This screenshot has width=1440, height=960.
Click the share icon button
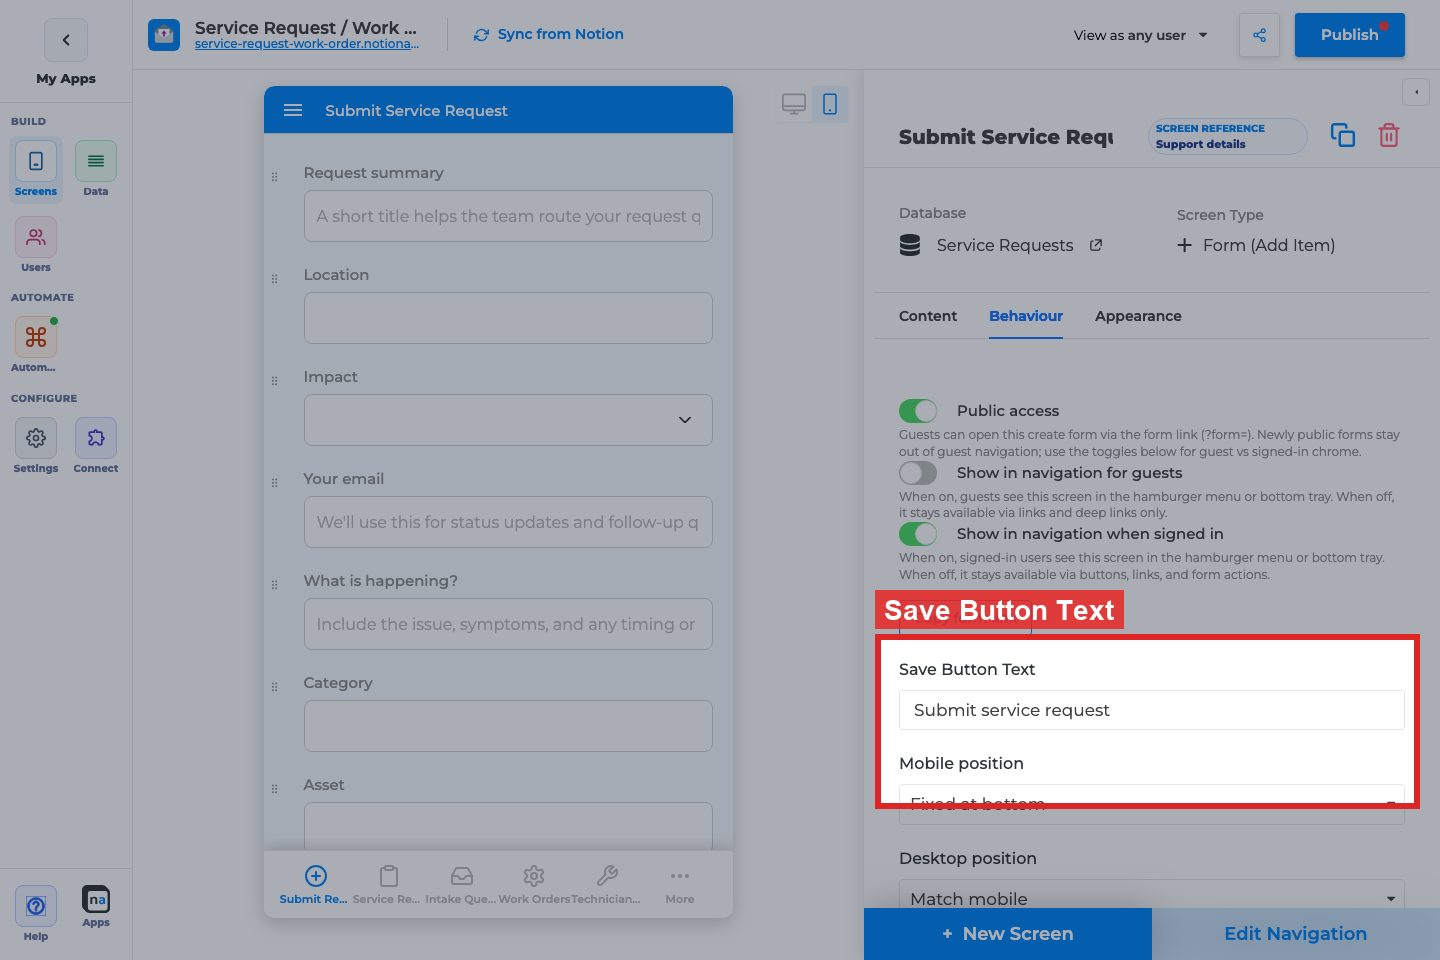click(1259, 35)
